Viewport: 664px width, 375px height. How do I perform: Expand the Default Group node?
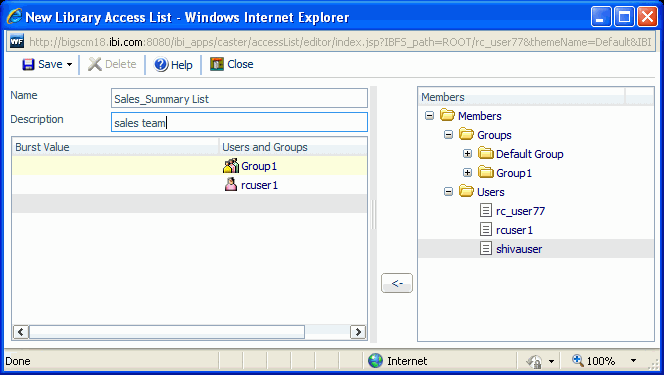coord(468,153)
